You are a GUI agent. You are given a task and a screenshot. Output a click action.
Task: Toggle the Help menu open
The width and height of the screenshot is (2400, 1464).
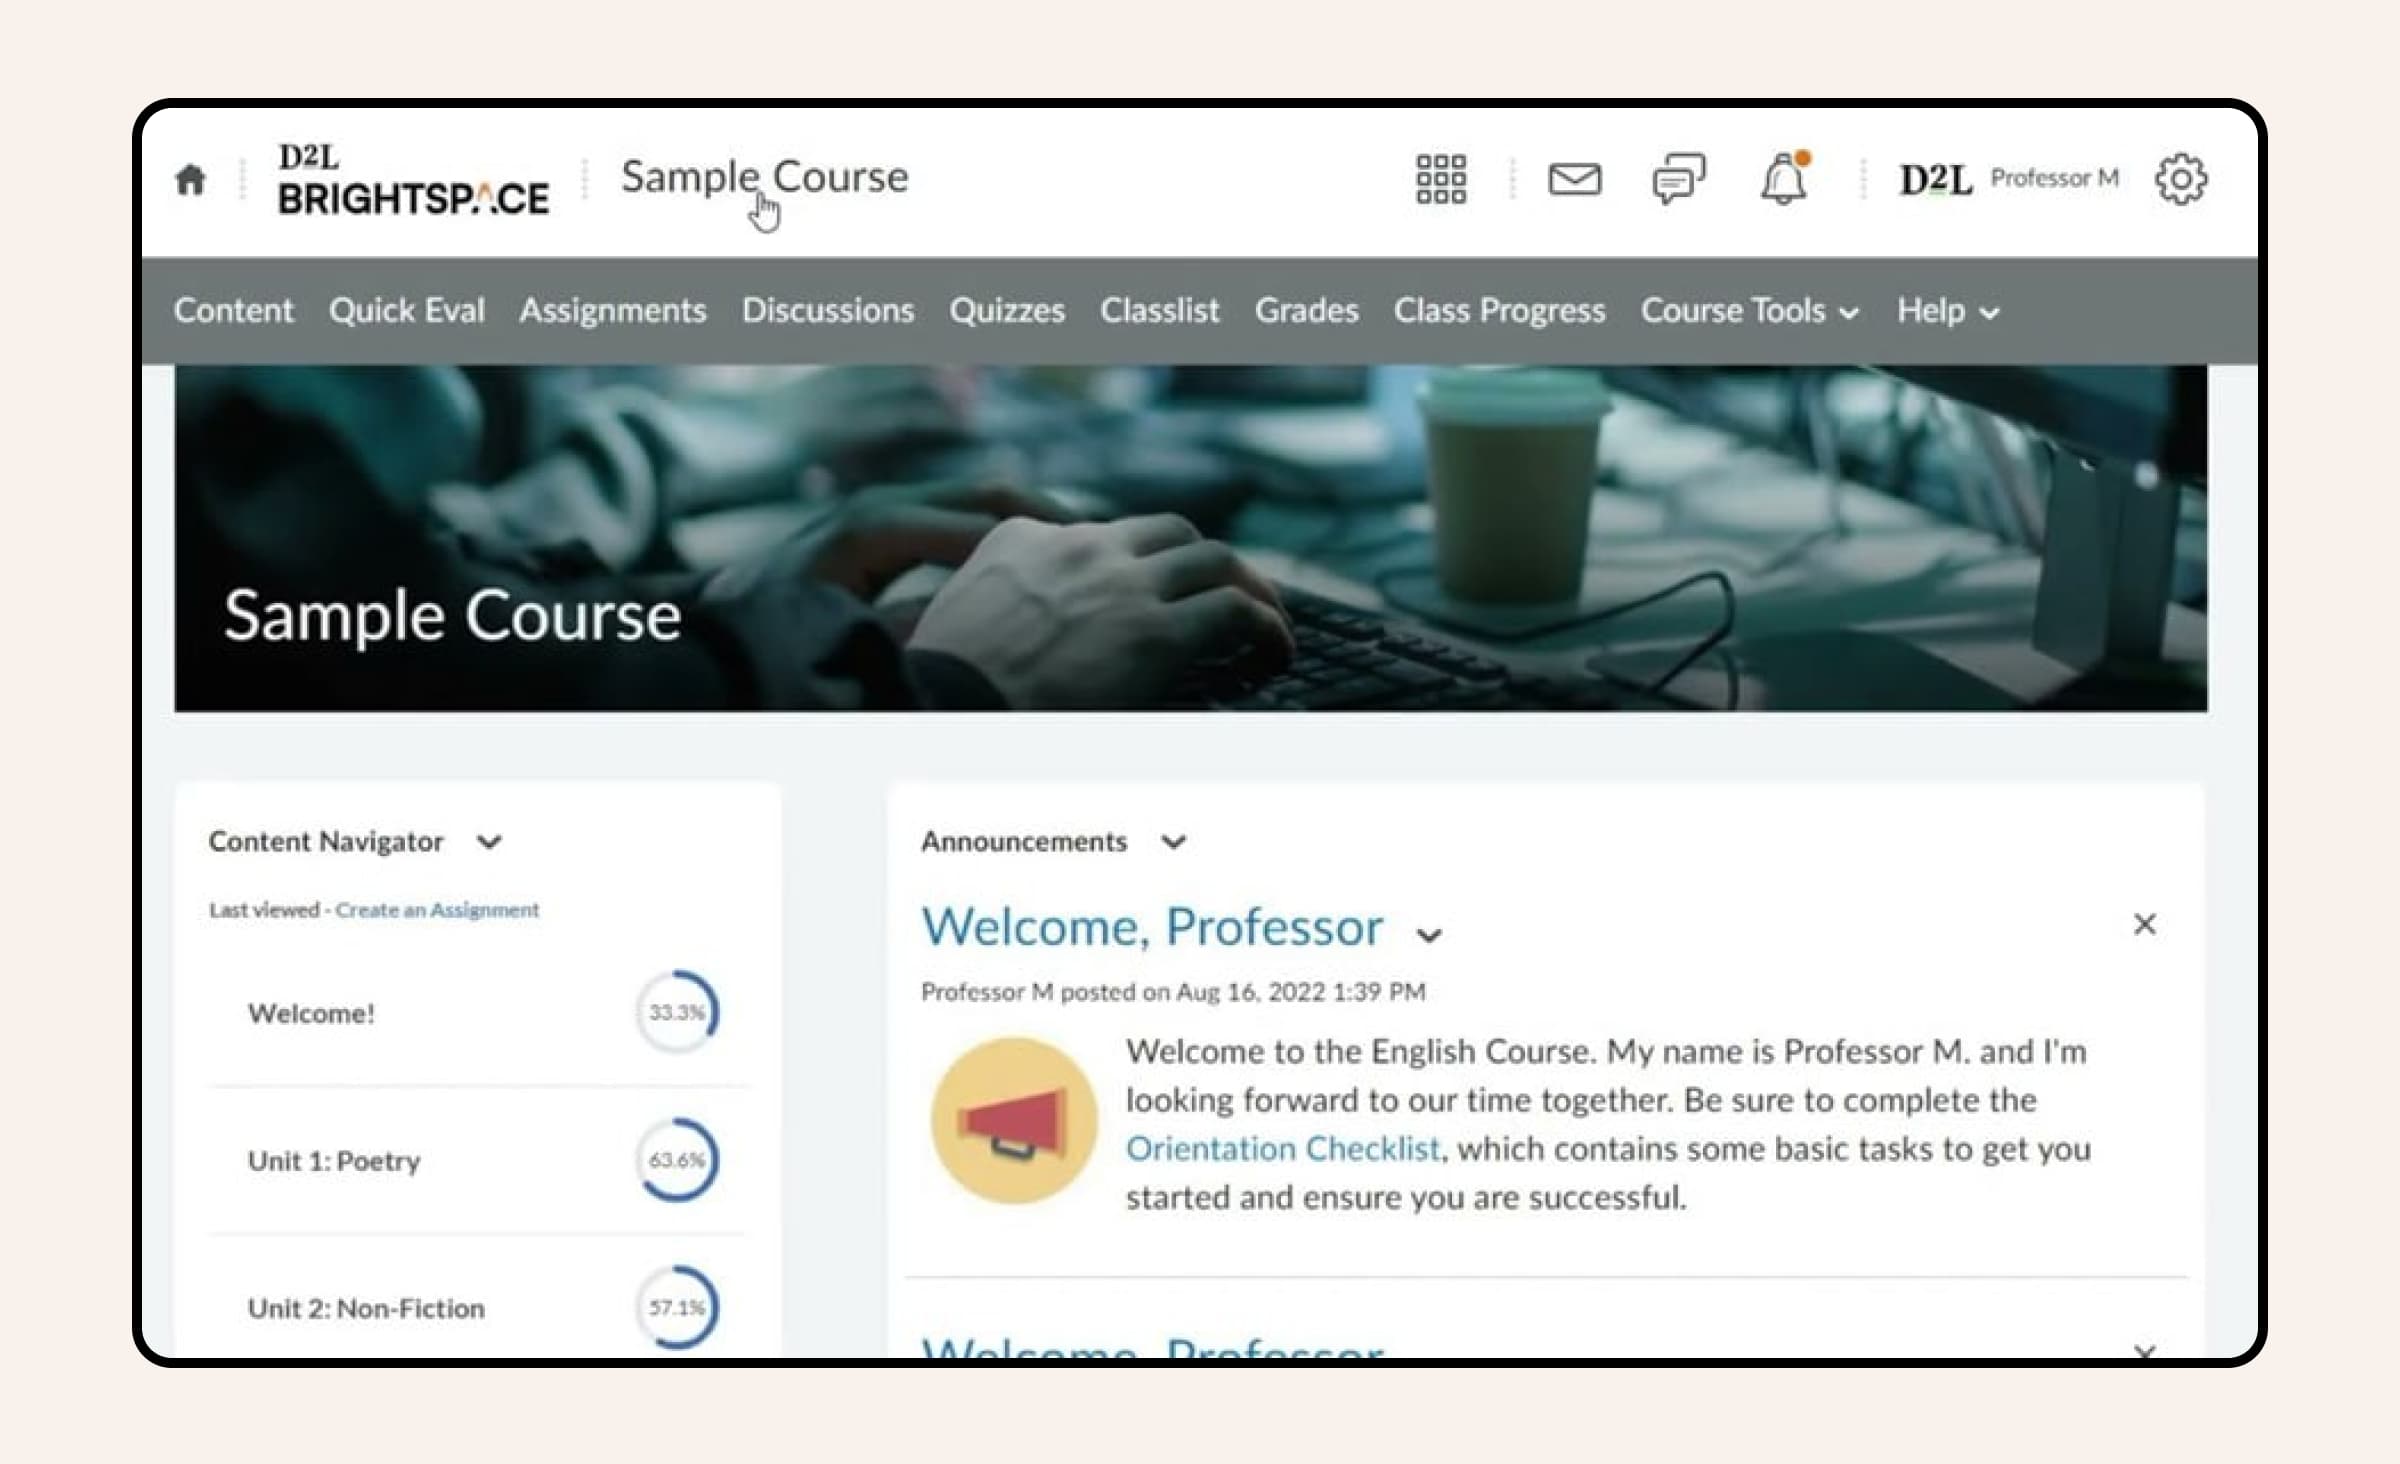click(1946, 312)
